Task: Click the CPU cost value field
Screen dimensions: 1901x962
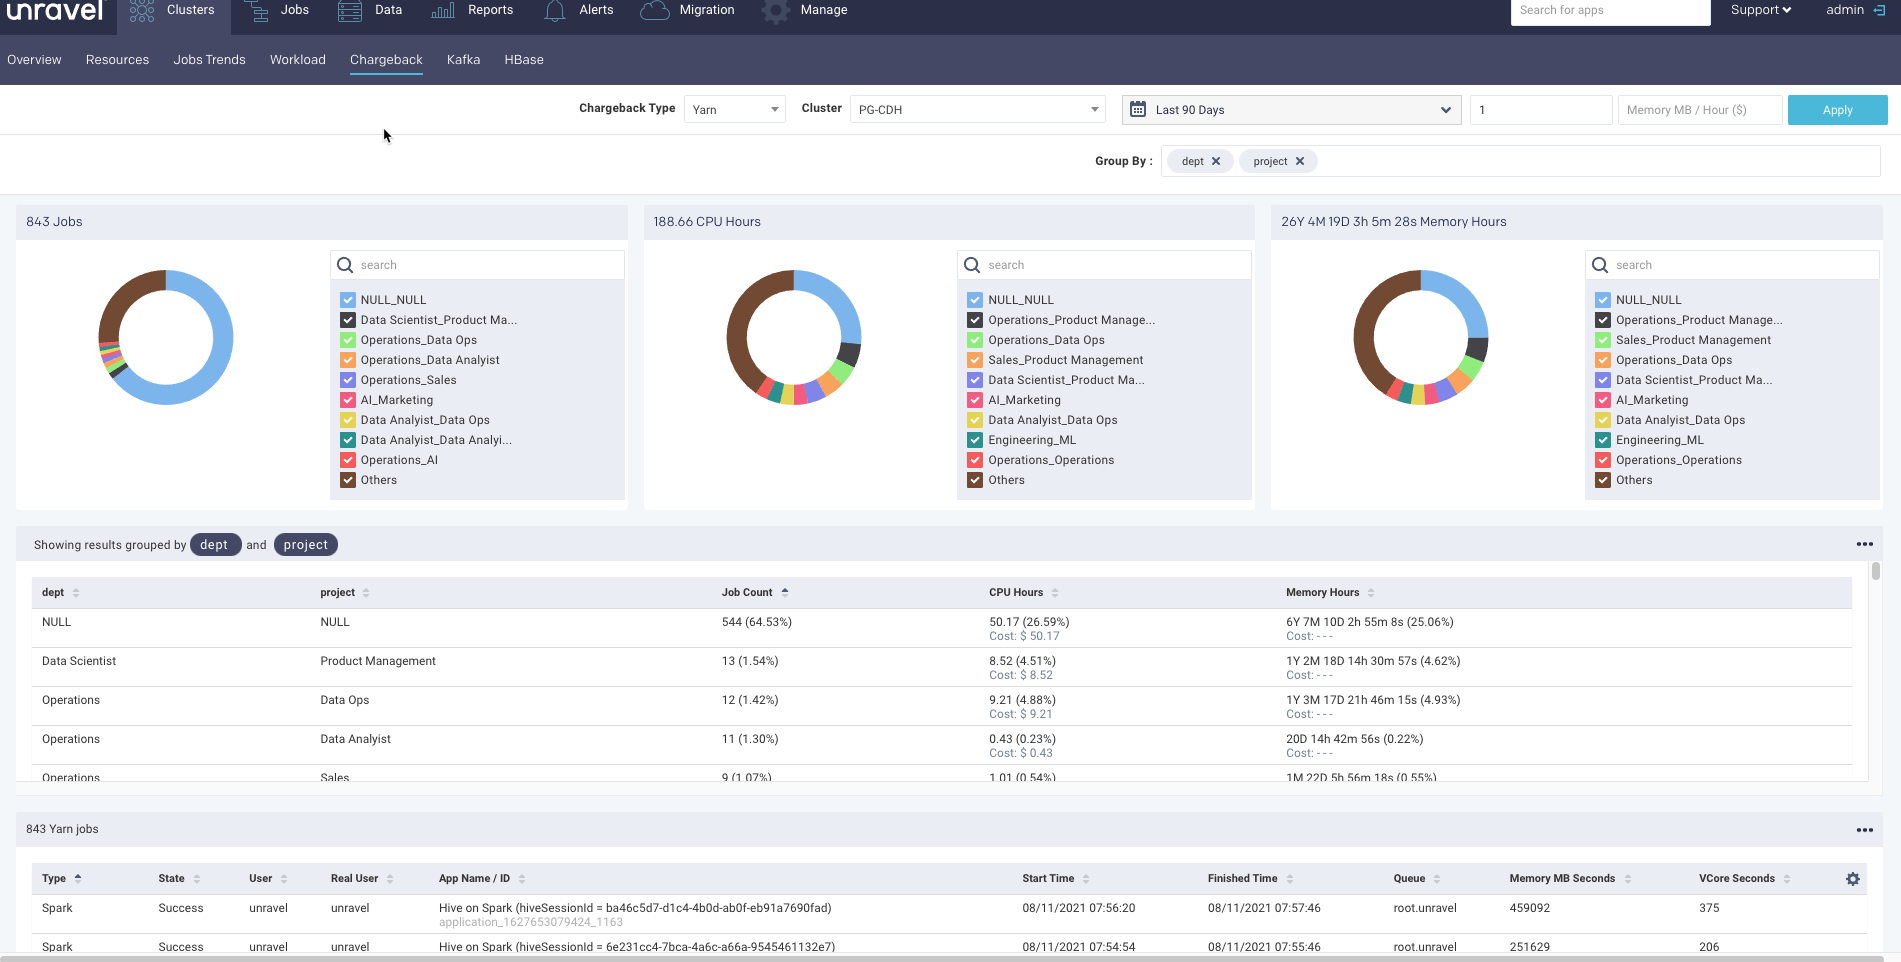Action: (x=1541, y=110)
